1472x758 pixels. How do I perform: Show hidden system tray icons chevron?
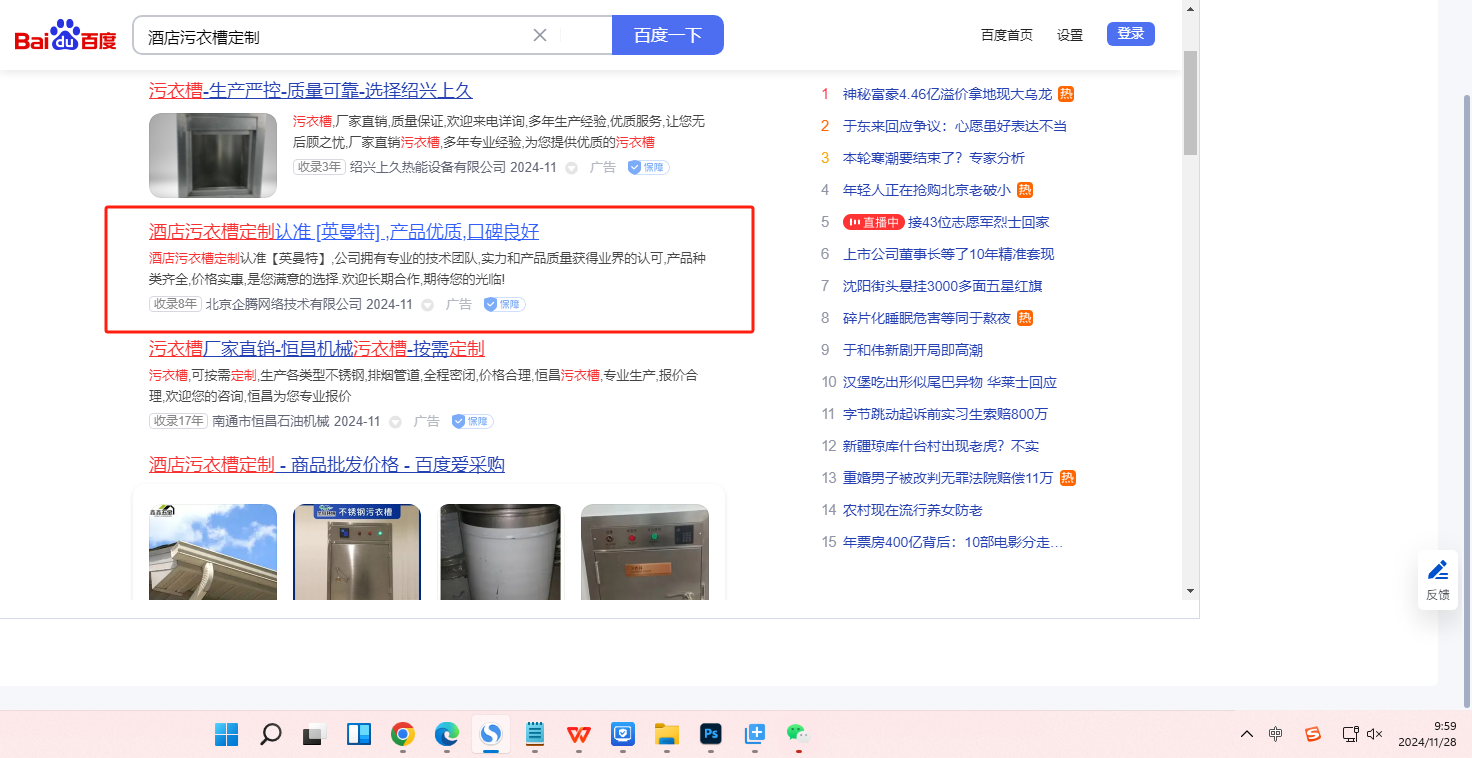coord(1246,734)
